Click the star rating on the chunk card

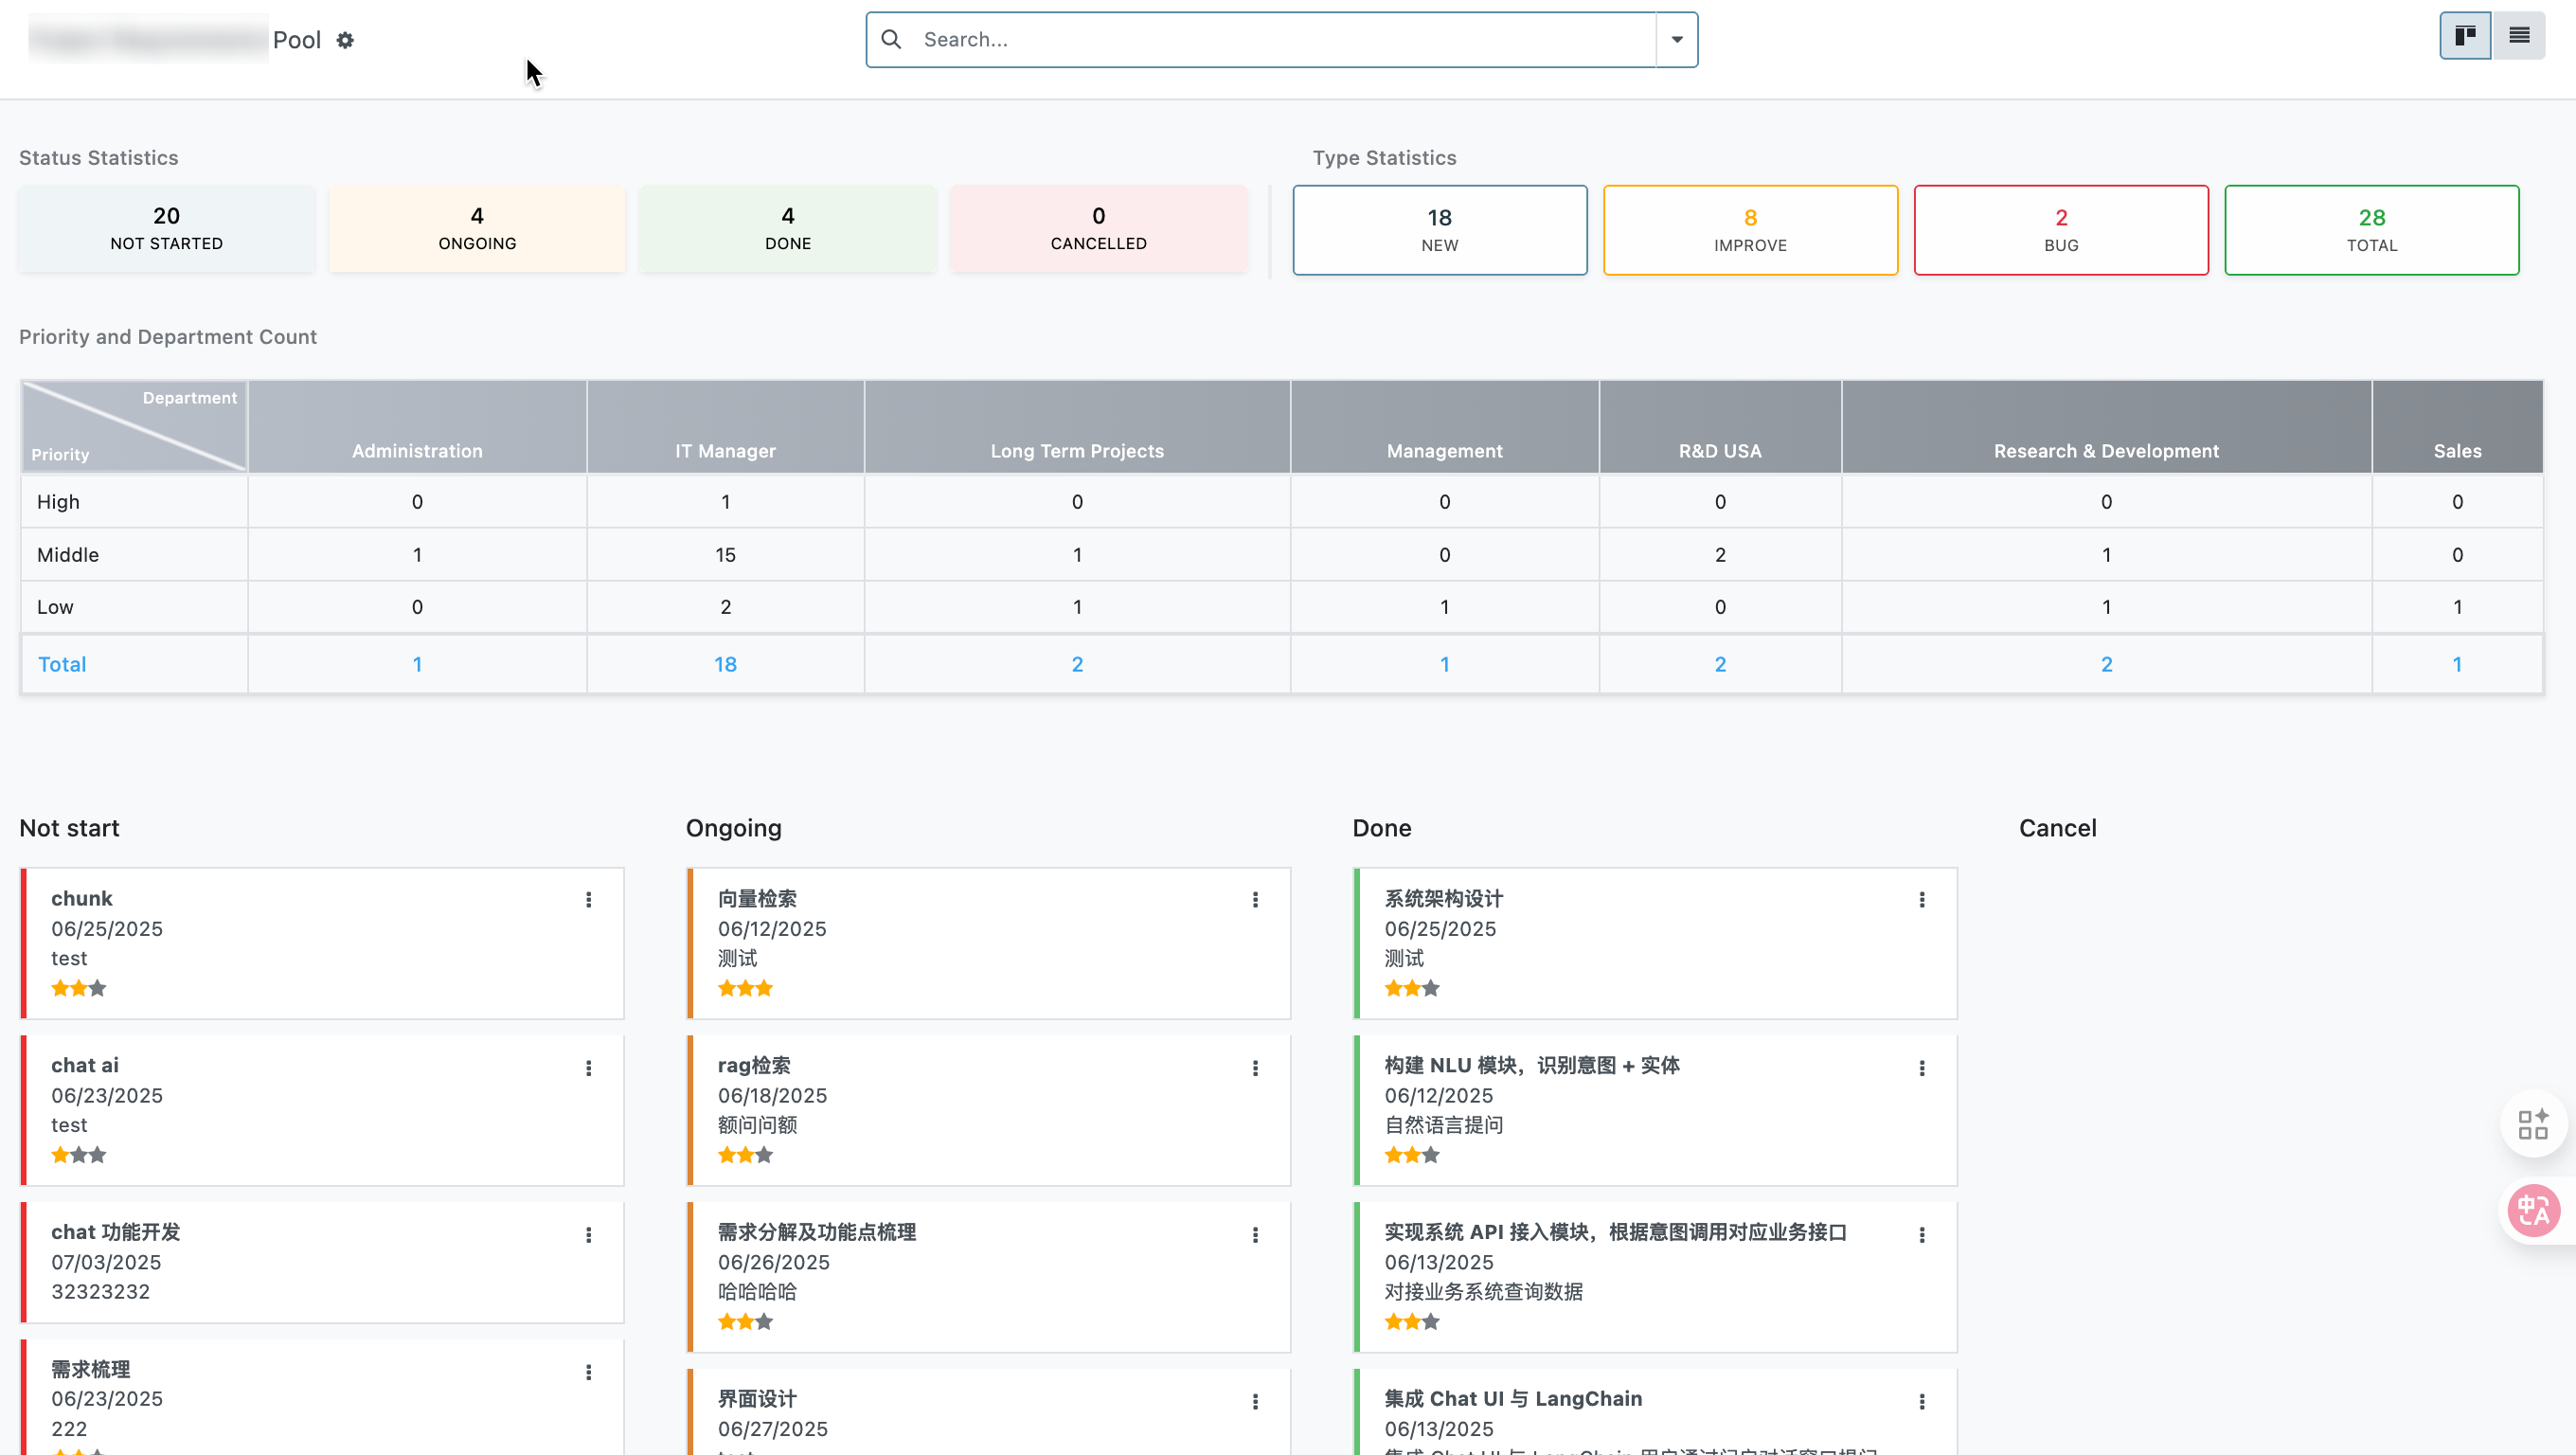coord(78,989)
